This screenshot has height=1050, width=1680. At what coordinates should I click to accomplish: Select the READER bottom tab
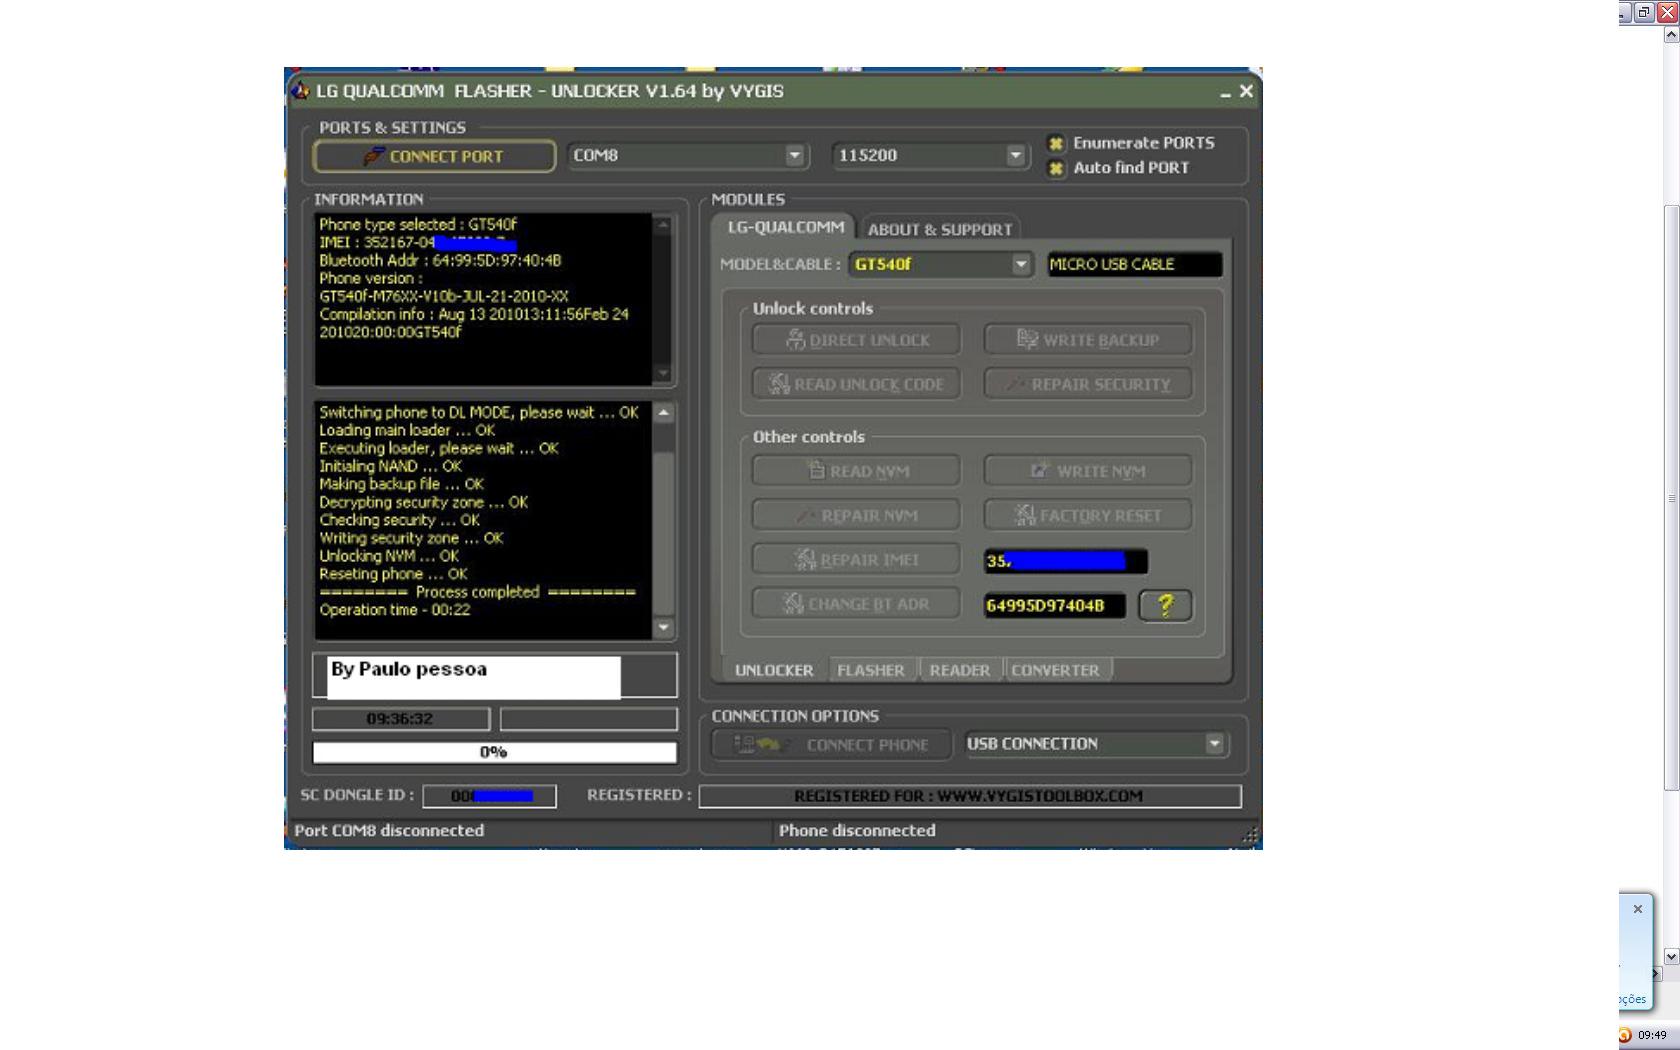pyautogui.click(x=959, y=670)
